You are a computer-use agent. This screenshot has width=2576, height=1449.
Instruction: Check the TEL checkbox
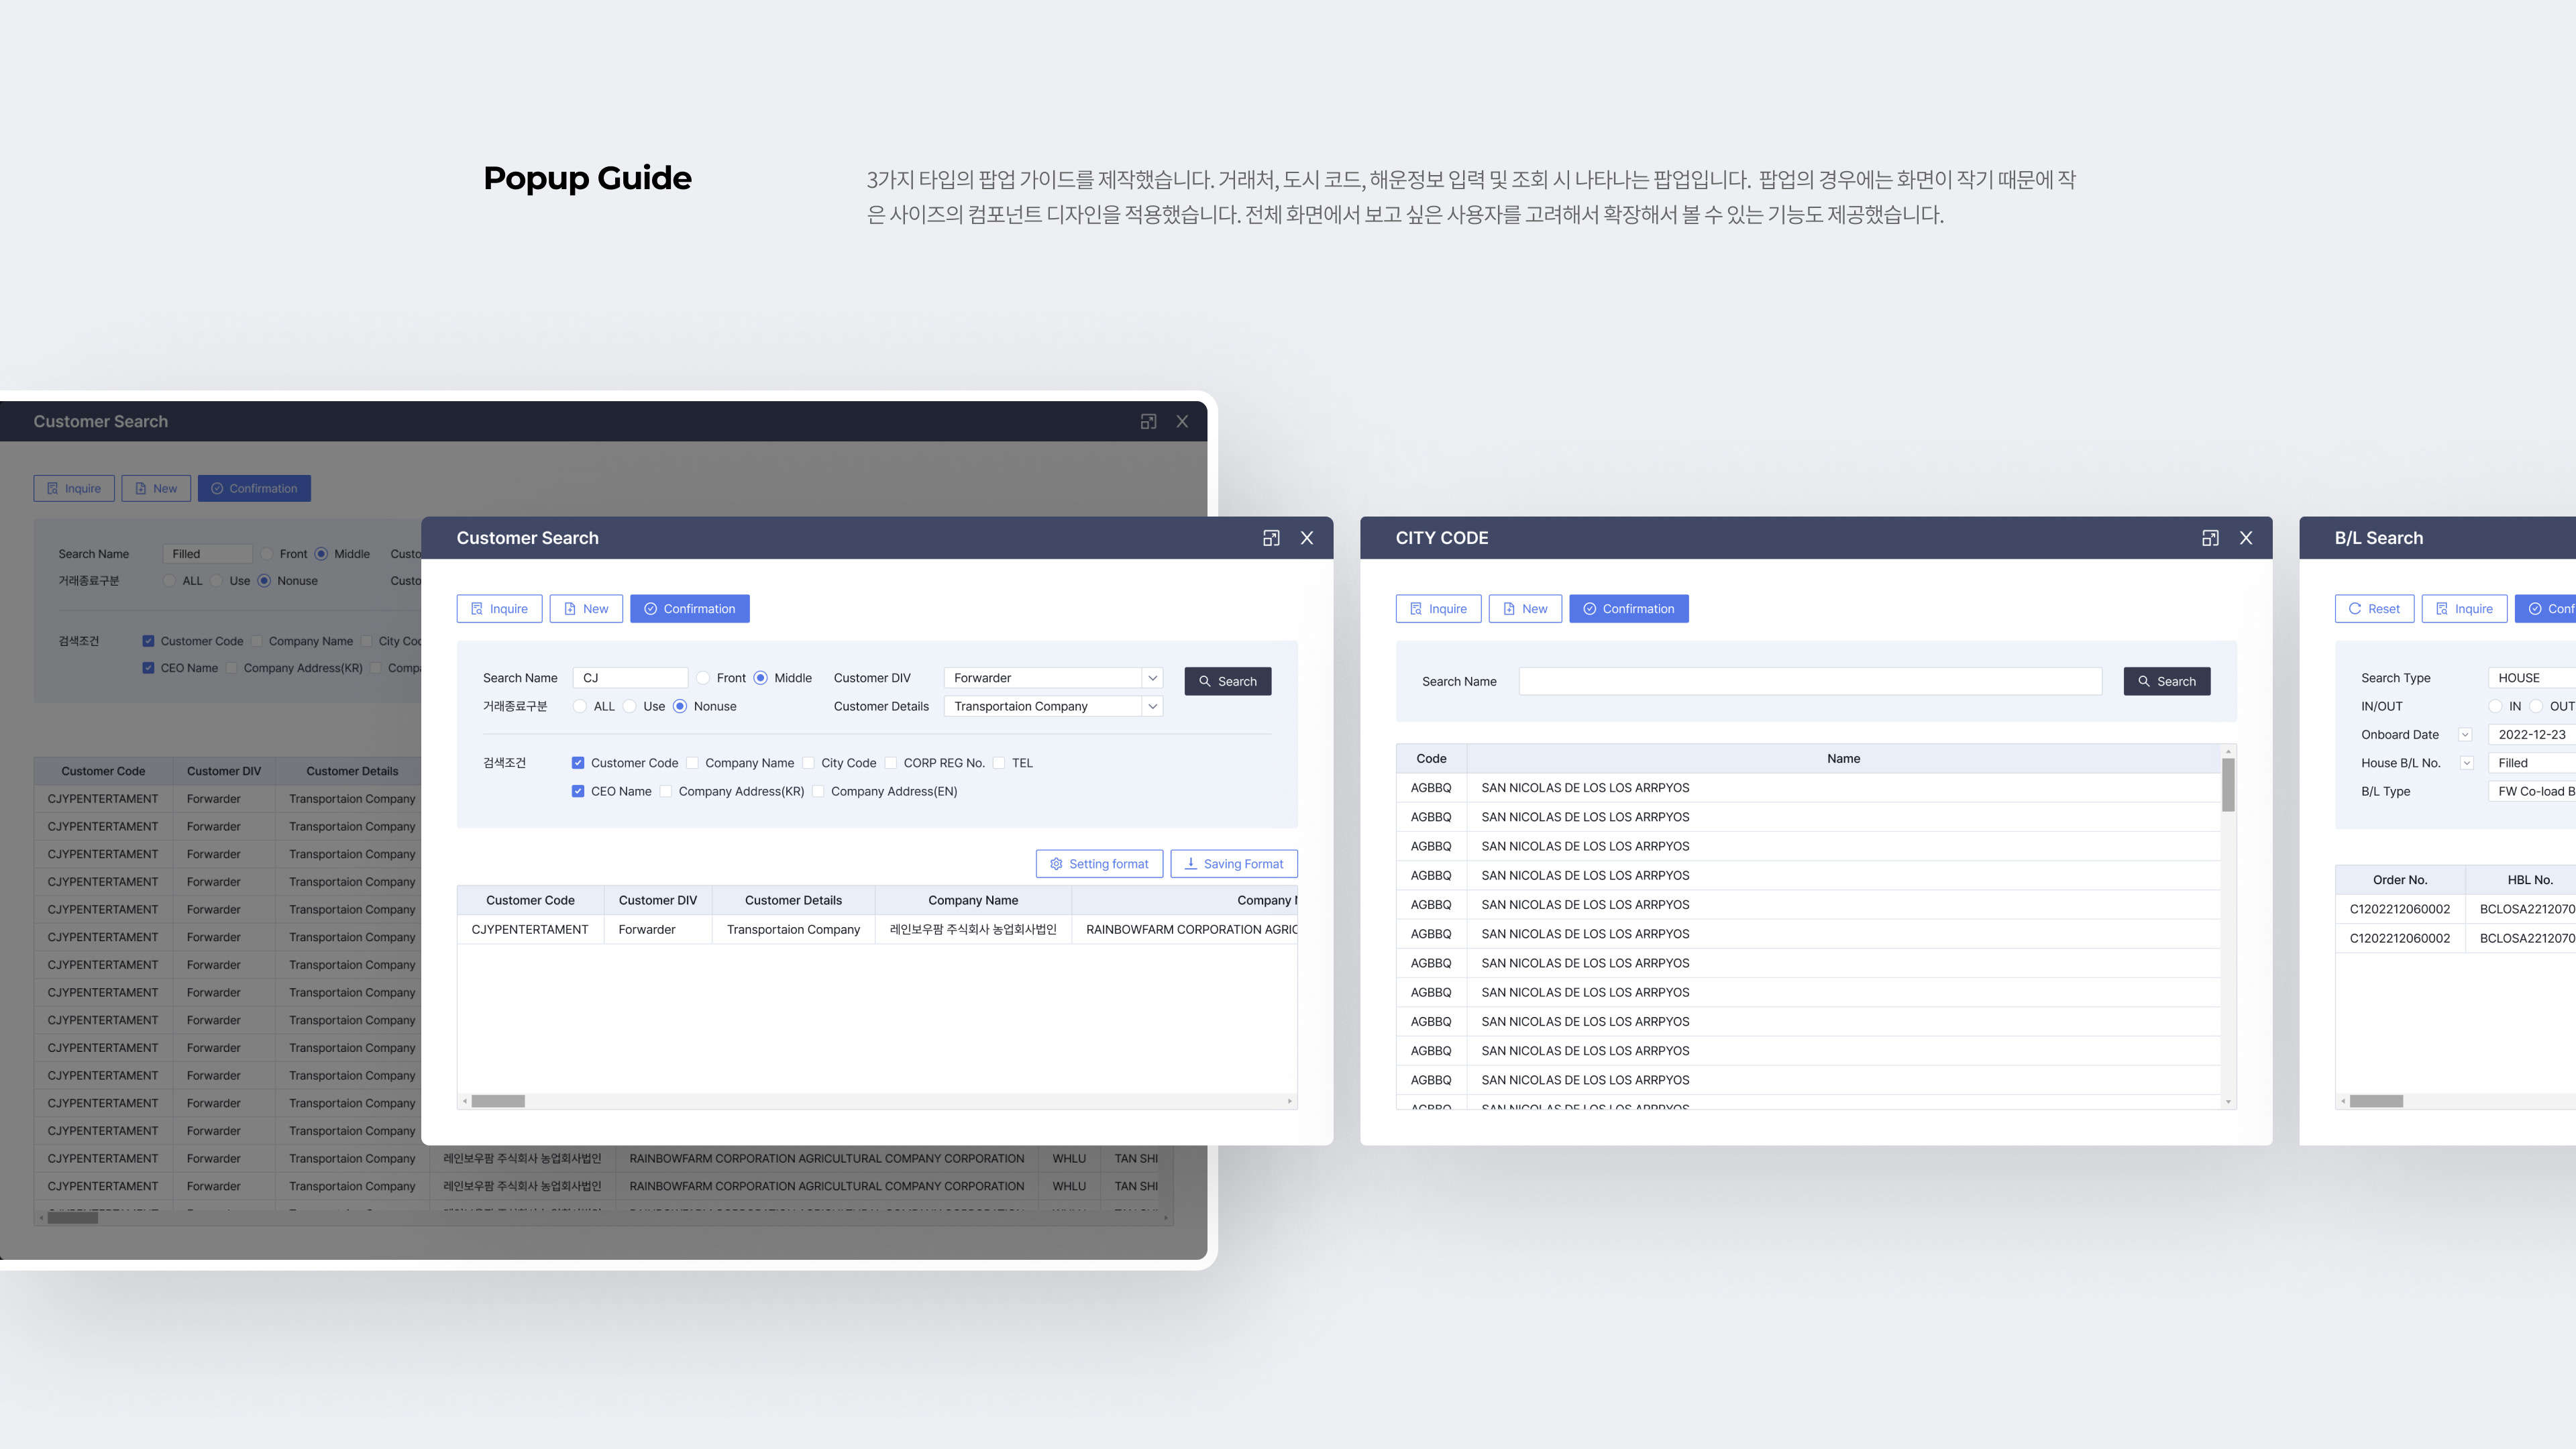tap(998, 763)
